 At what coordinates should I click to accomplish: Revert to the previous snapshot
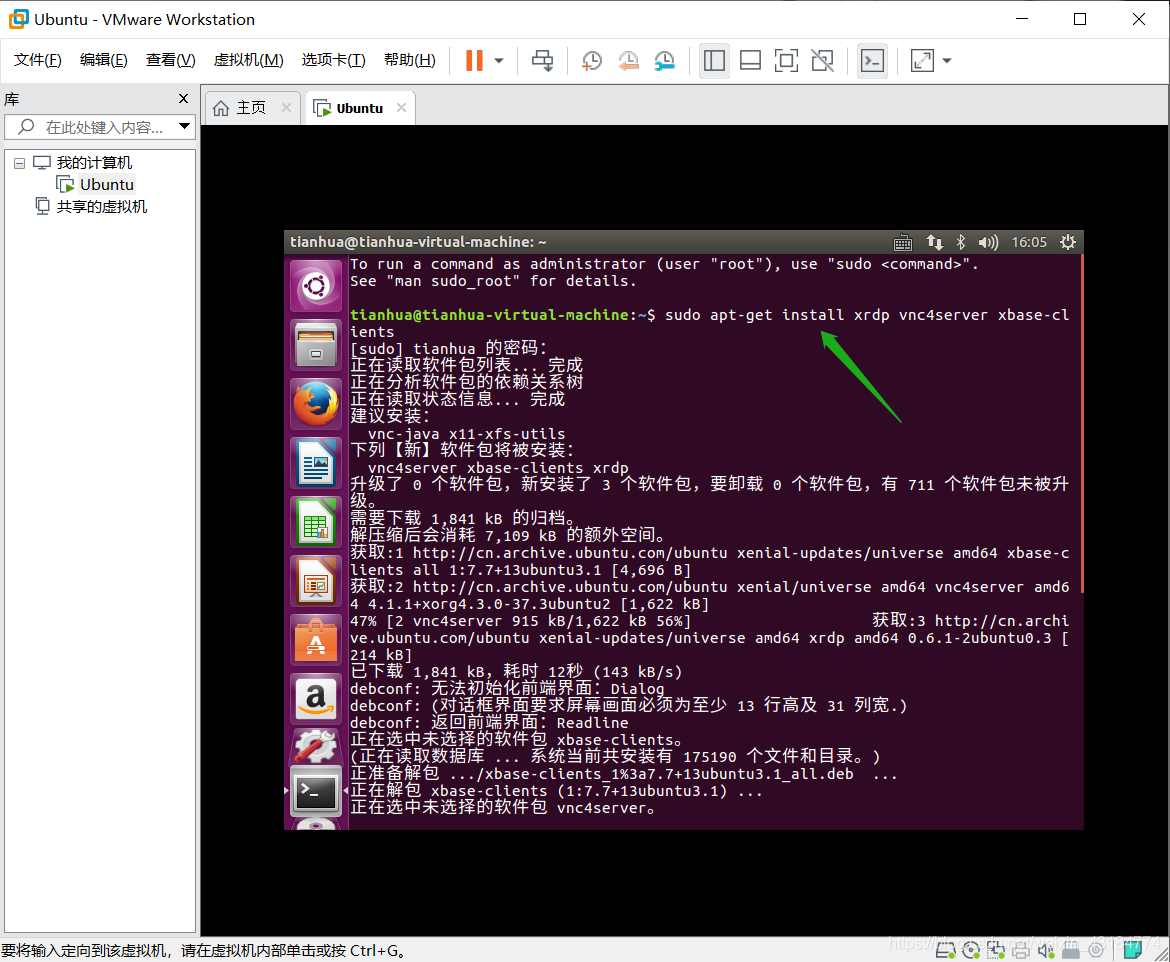(x=628, y=60)
